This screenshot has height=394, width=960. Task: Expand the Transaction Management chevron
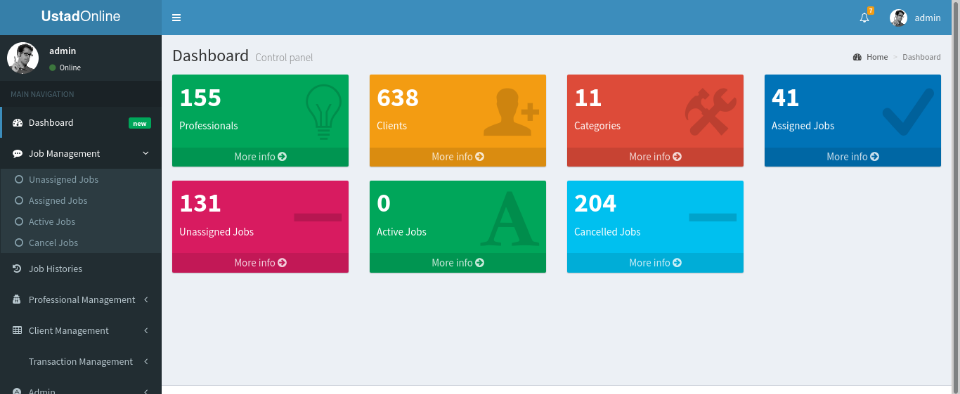[x=146, y=362]
